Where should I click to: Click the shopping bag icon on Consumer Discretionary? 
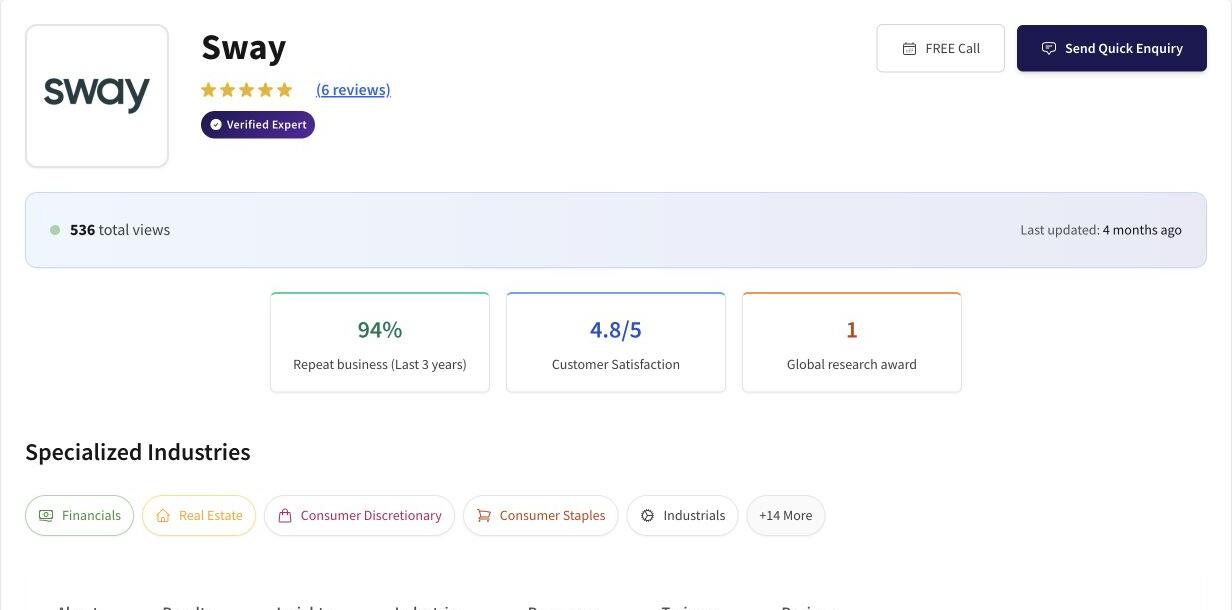click(285, 516)
